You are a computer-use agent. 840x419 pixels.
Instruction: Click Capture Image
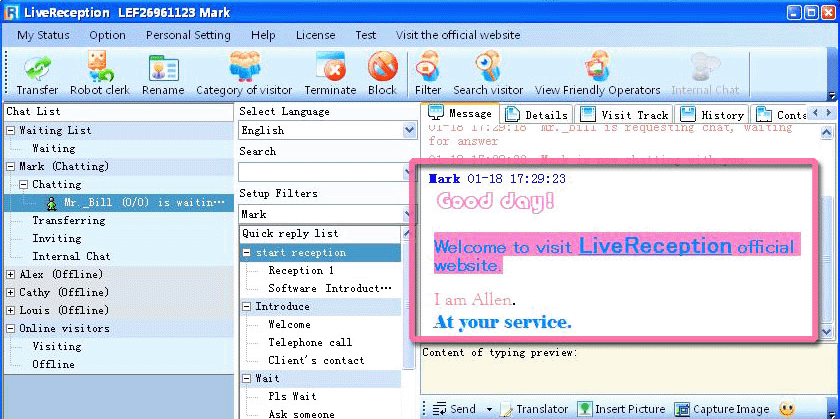pos(721,409)
